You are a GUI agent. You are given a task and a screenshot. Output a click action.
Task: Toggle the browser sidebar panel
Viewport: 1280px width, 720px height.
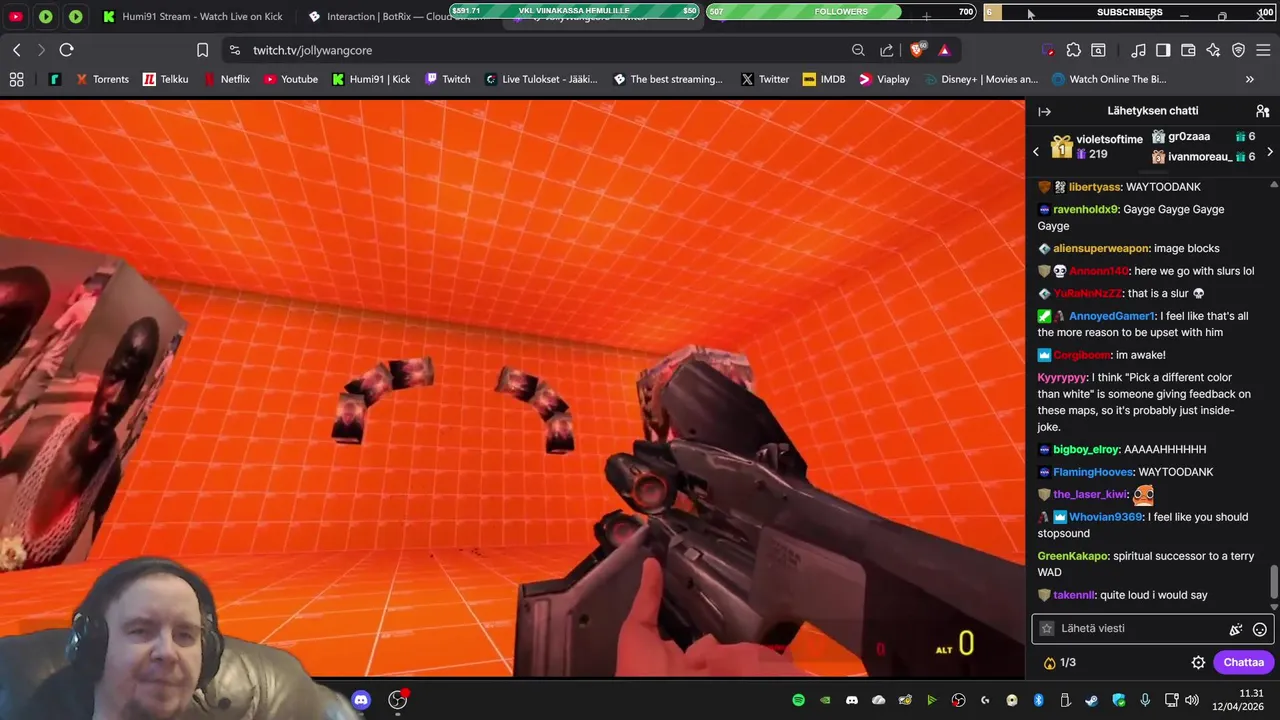tap(1163, 50)
